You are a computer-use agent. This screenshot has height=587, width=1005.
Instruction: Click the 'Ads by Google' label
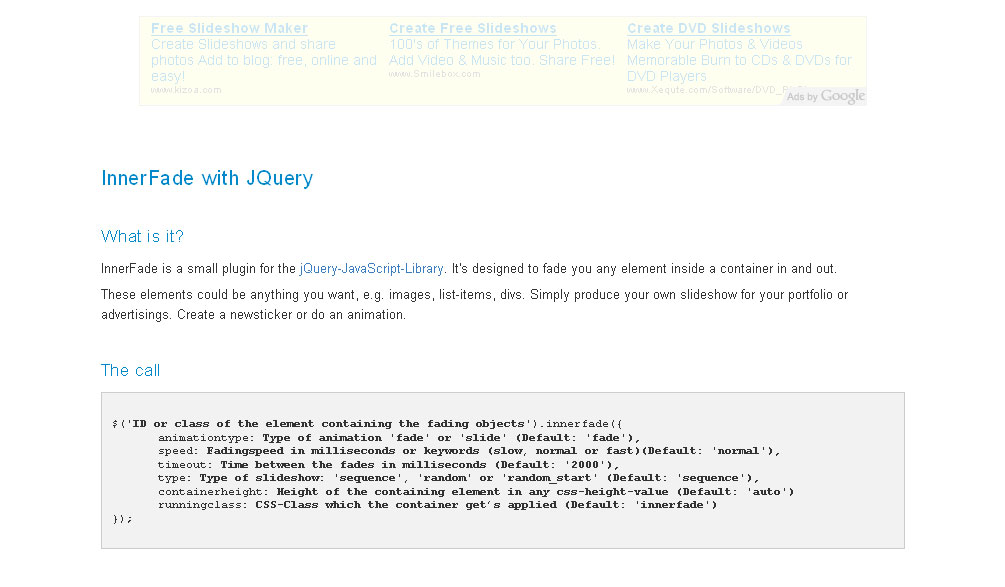coord(825,96)
